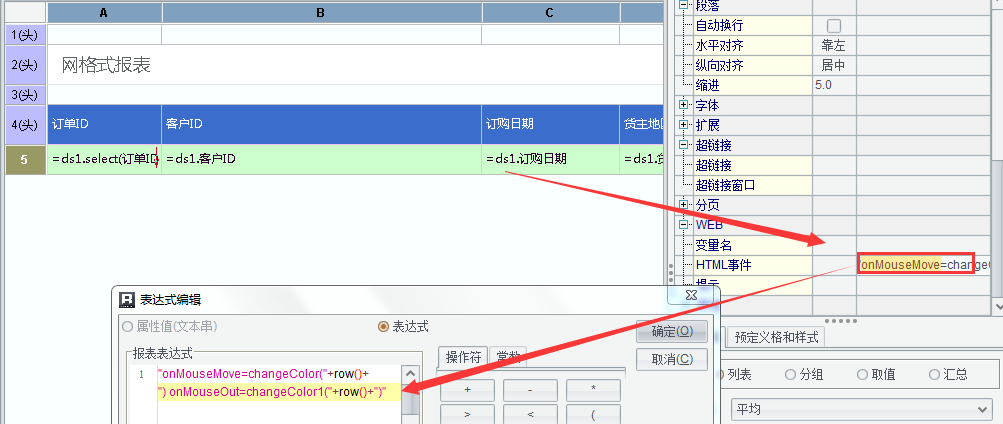
Task: Click the 客户ID header cell
Action: click(x=322, y=125)
